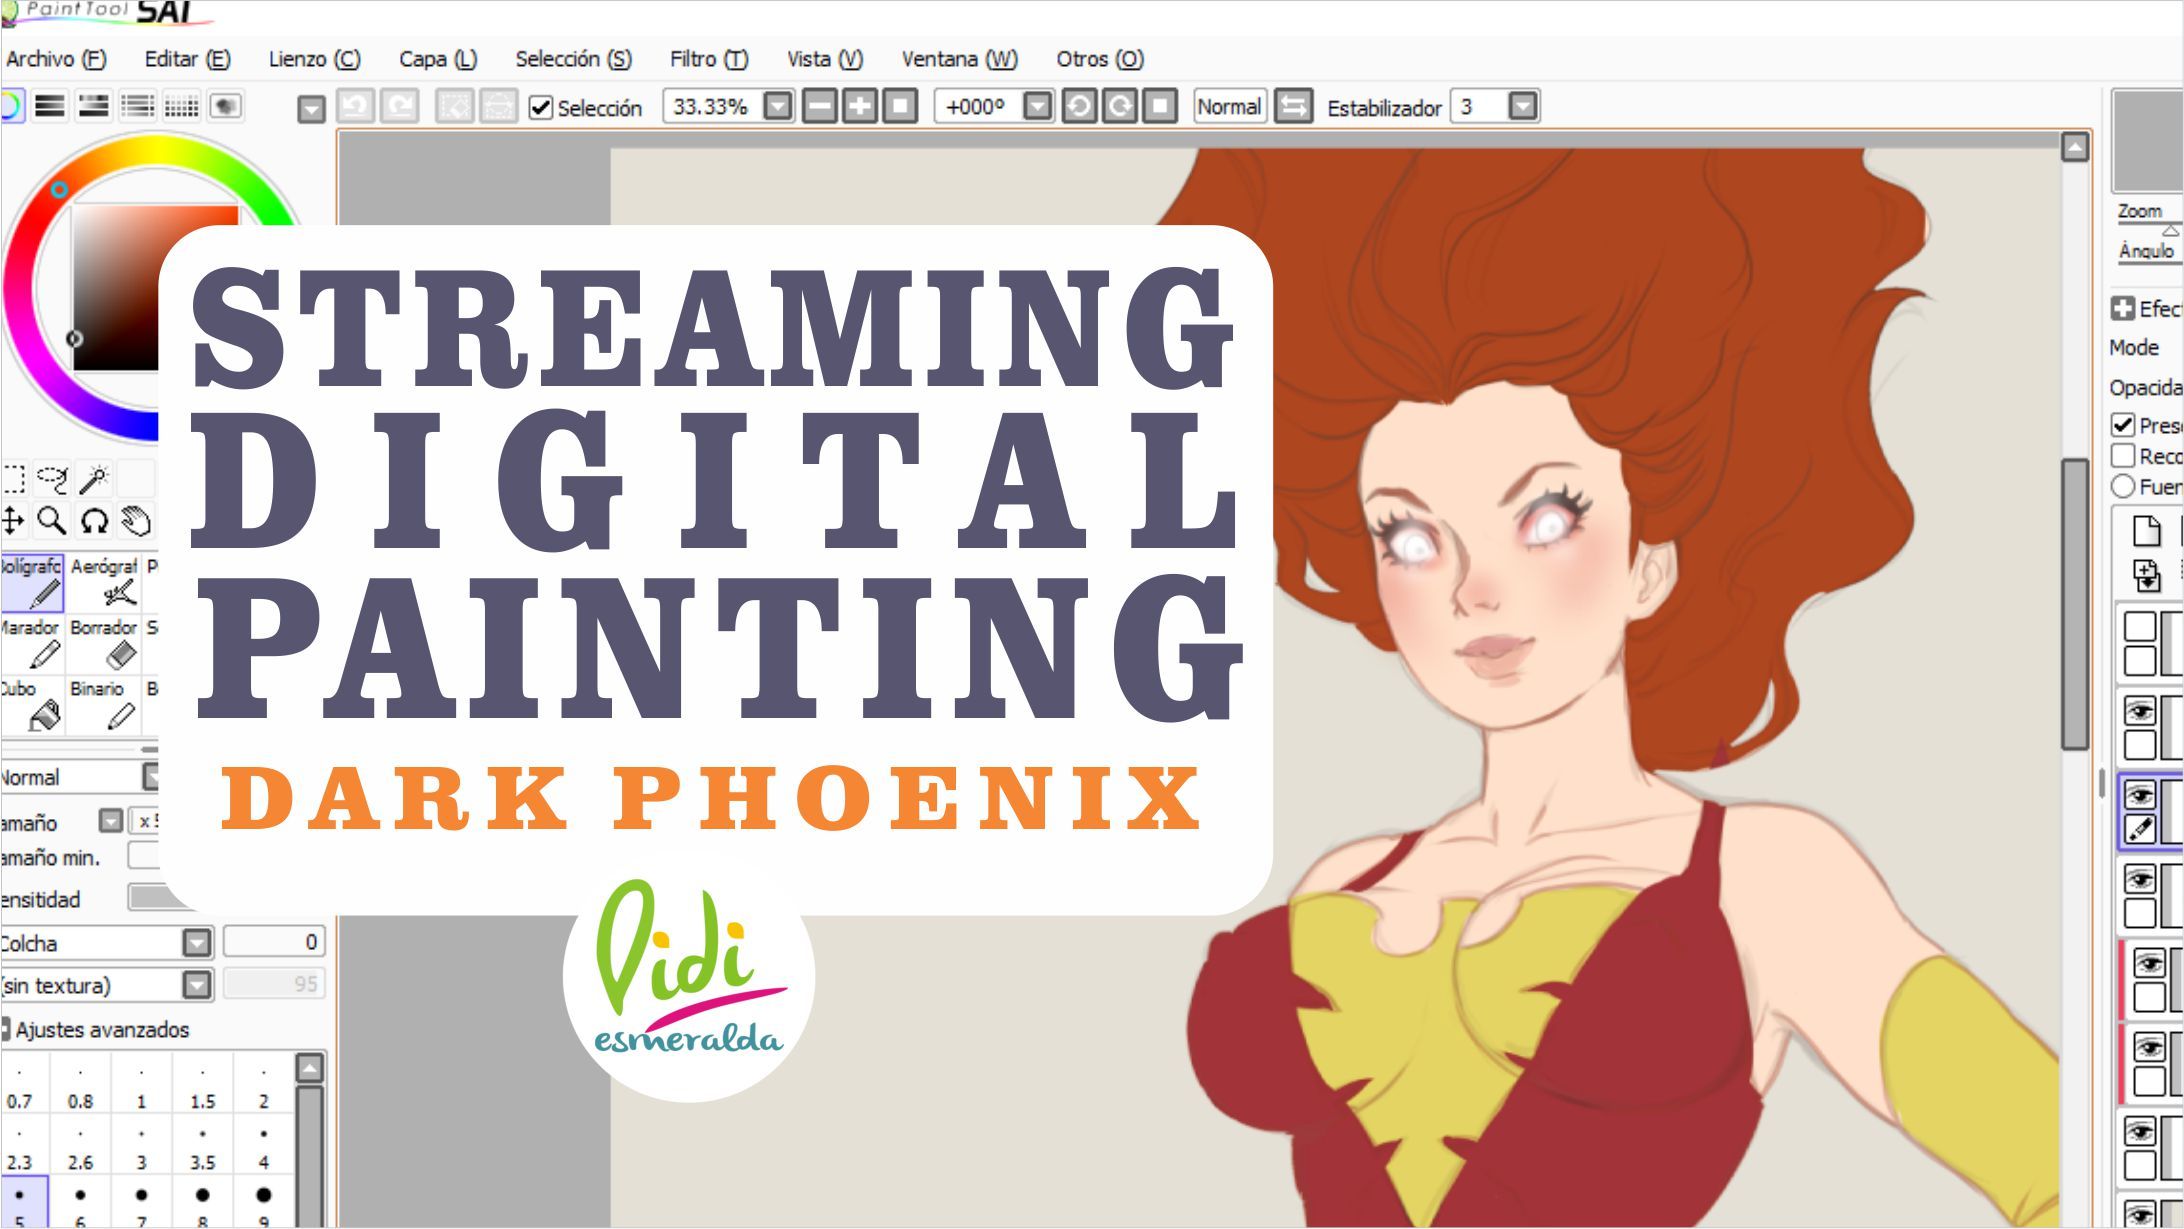
Task: Open the zoom percentage dropdown
Action: [777, 106]
